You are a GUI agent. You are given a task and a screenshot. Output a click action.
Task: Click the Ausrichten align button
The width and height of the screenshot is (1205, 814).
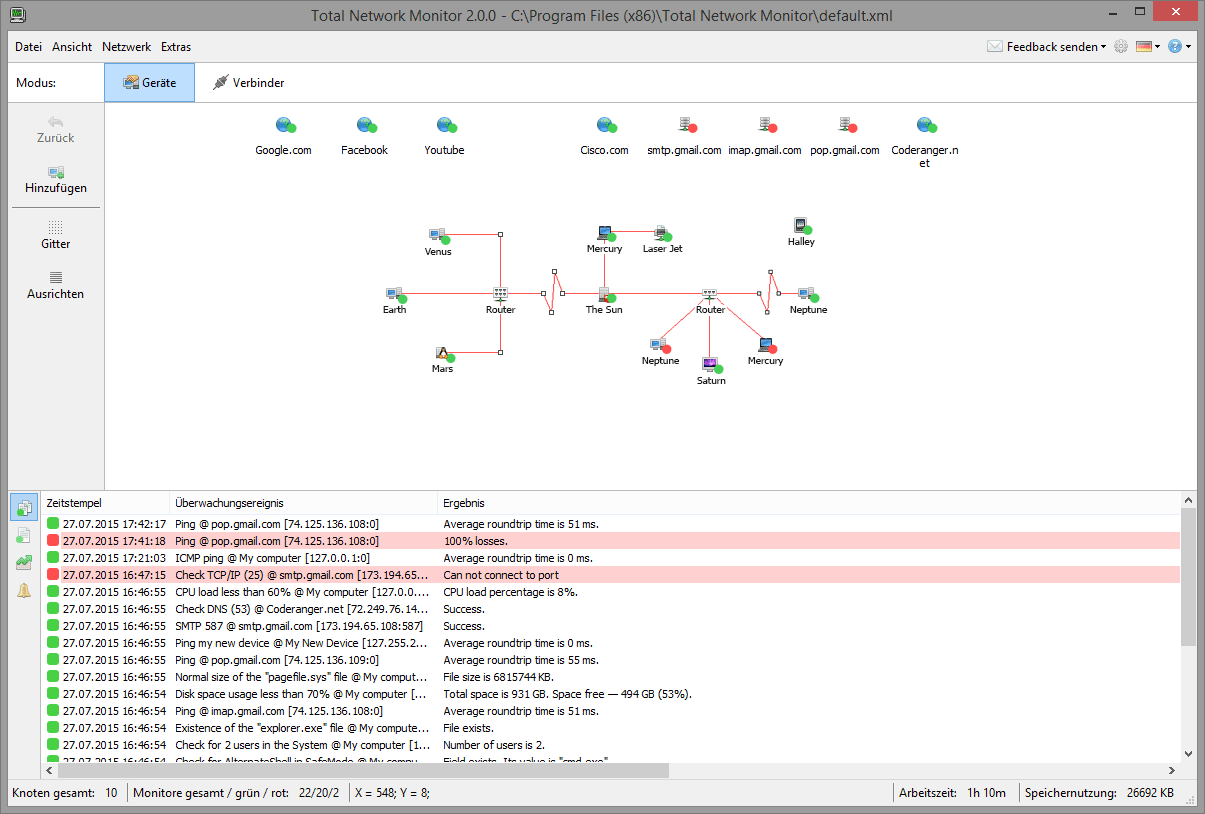pyautogui.click(x=56, y=285)
